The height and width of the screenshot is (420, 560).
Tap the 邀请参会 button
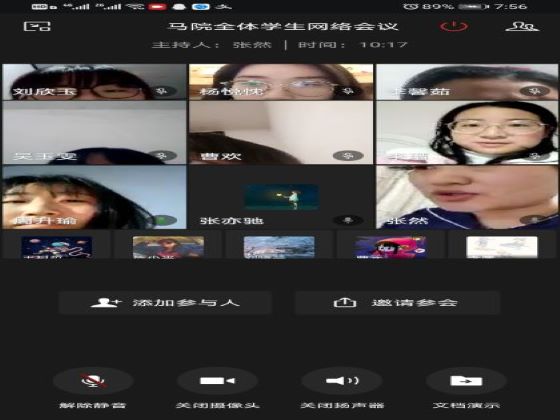[397, 303]
